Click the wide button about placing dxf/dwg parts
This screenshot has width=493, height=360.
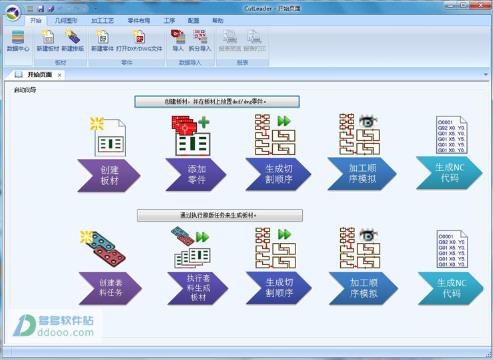click(217, 102)
